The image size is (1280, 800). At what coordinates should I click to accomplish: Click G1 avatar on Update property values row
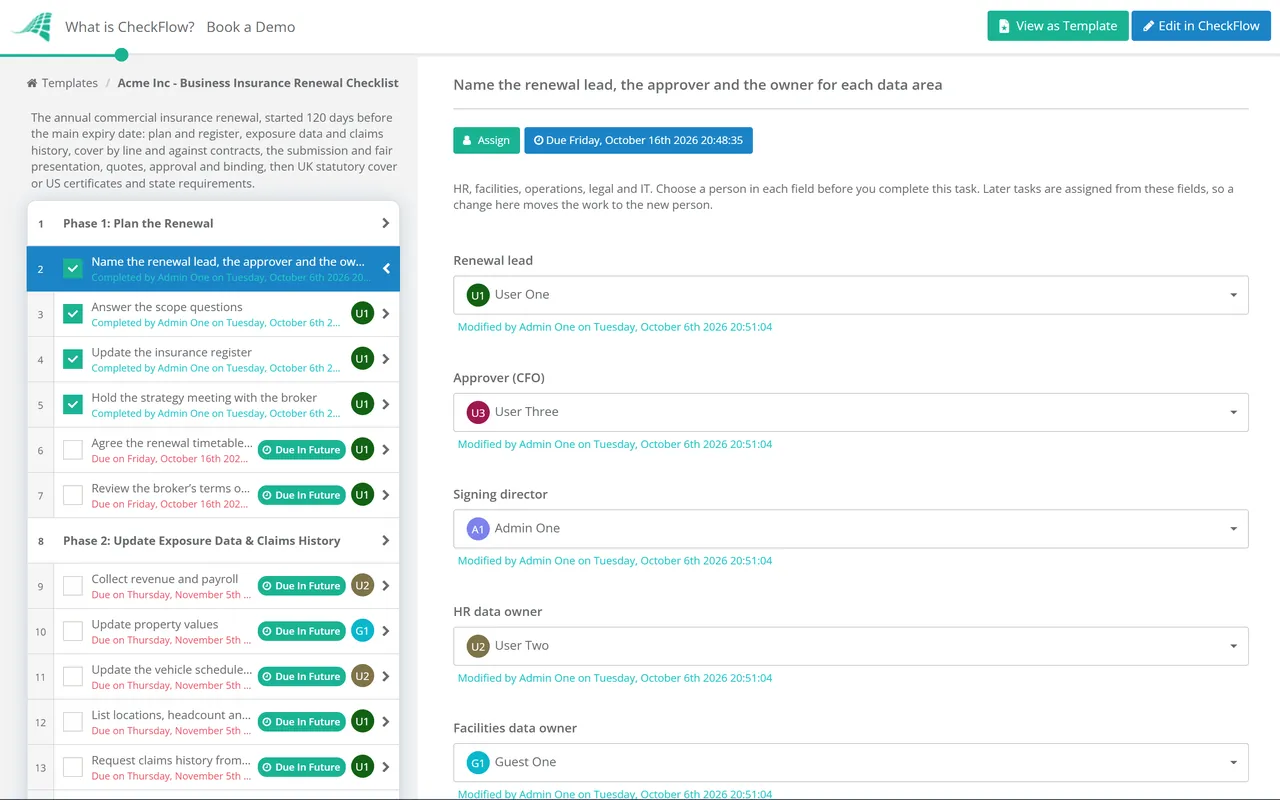tap(362, 631)
